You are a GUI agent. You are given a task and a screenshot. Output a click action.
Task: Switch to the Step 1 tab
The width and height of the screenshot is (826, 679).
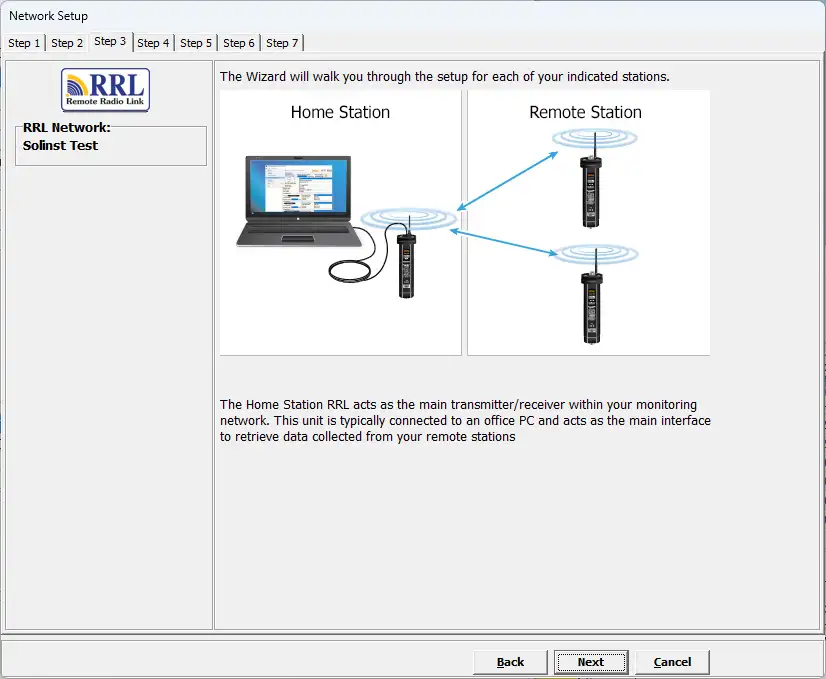click(24, 43)
